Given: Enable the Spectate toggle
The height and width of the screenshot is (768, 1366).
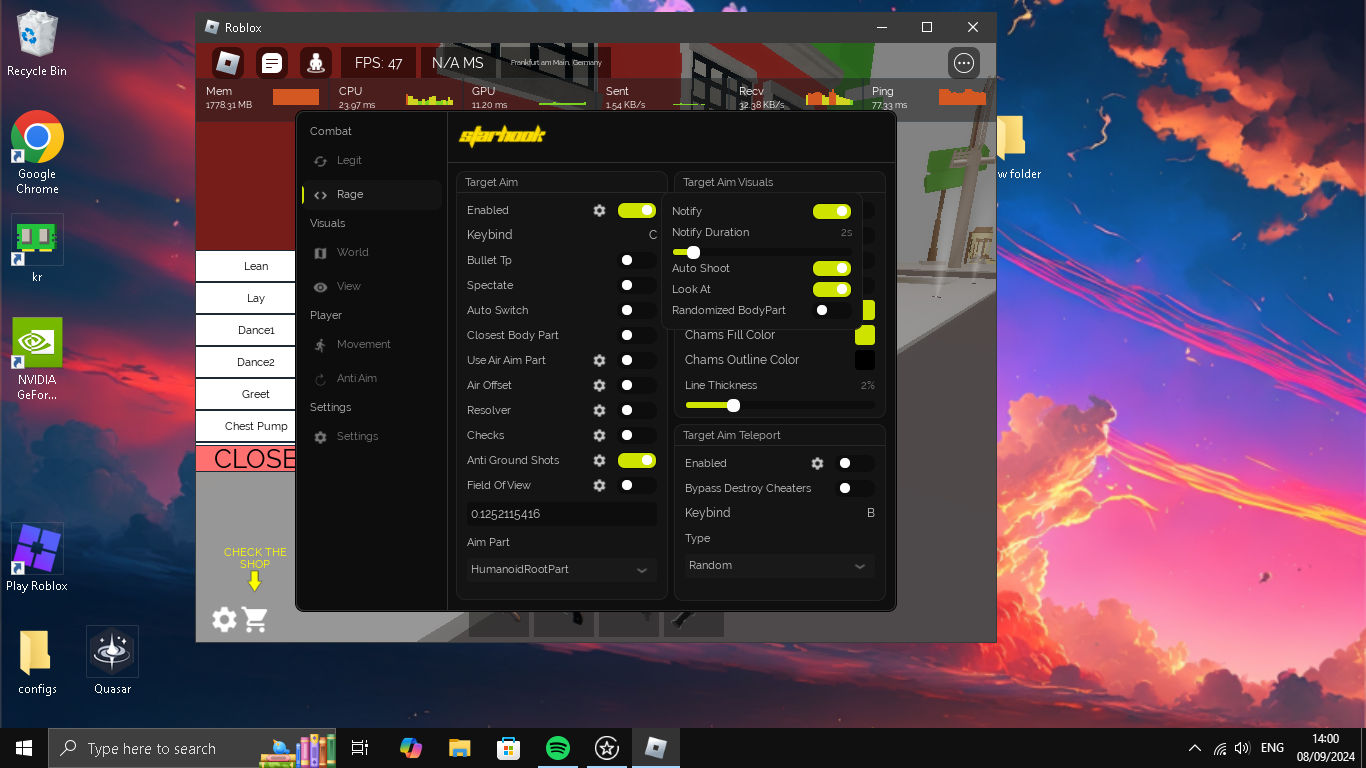Looking at the screenshot, I should pyautogui.click(x=636, y=285).
